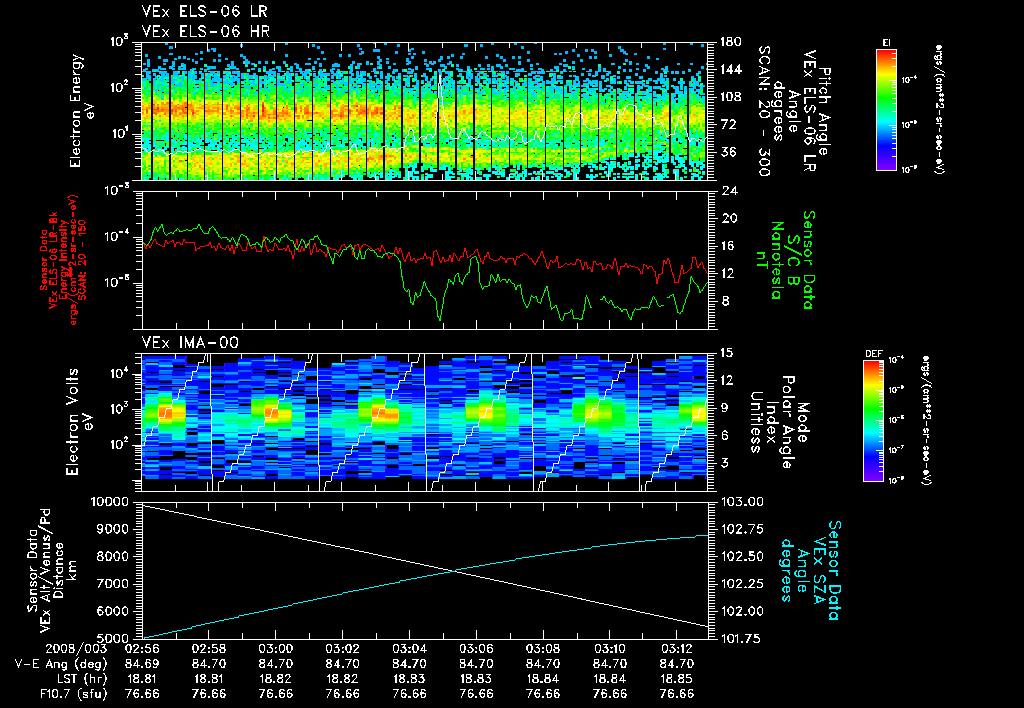Click the 03:04 time tick label
1024x708 pixels.
tap(409, 649)
